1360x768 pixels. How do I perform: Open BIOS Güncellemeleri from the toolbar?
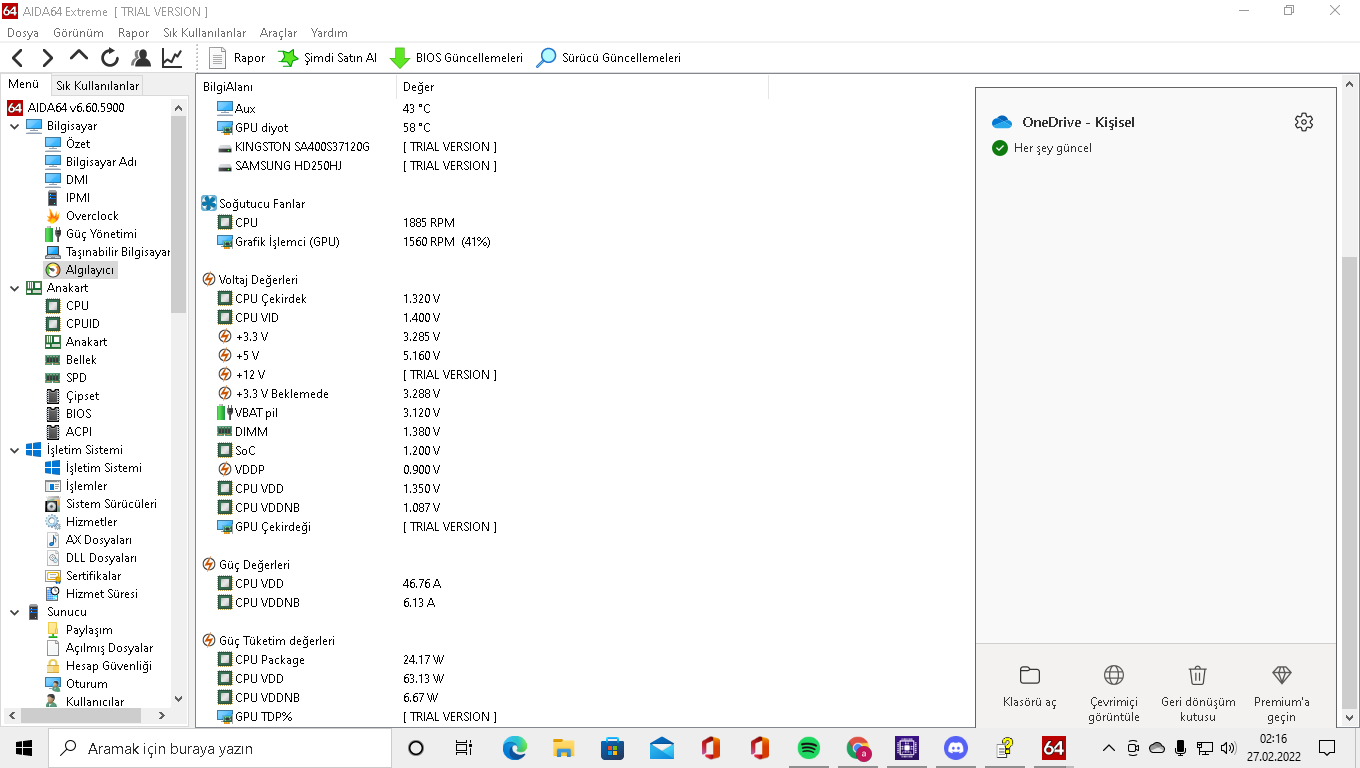click(x=456, y=58)
